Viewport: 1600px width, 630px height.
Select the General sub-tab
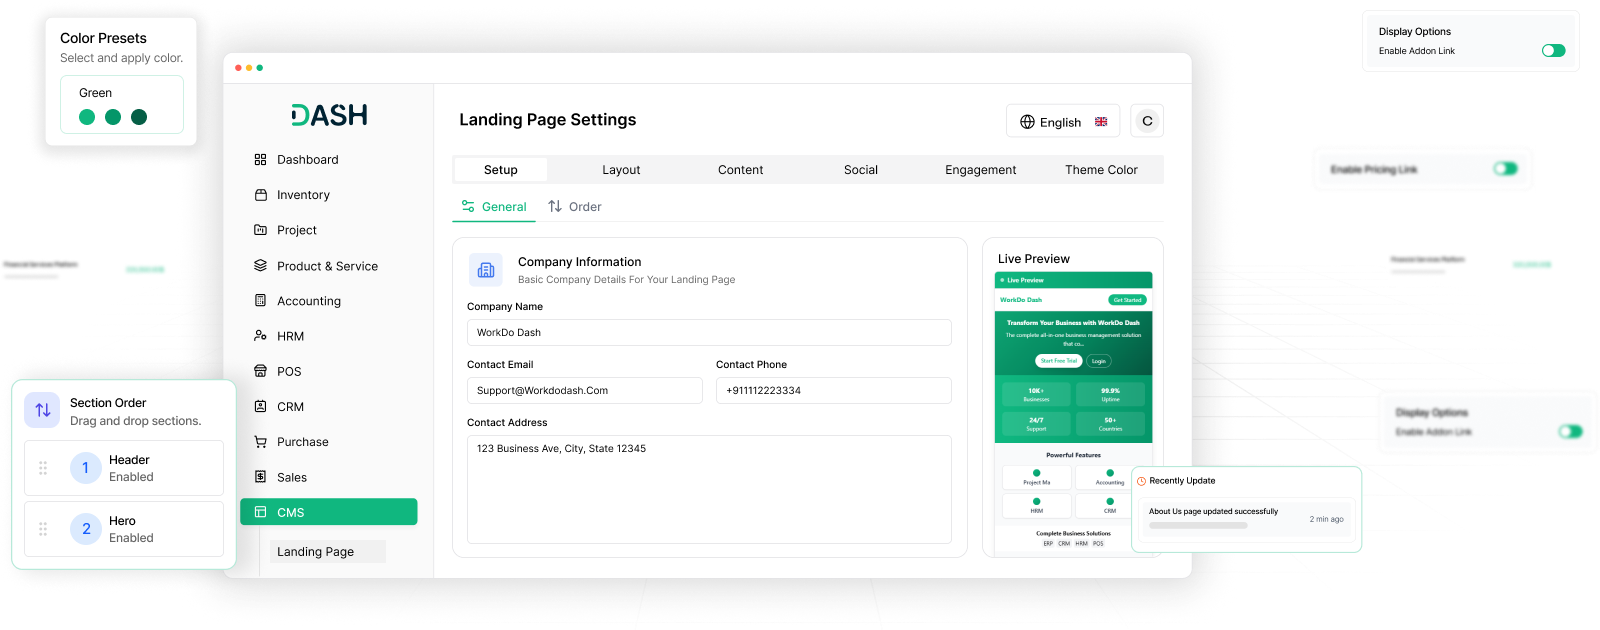pyautogui.click(x=494, y=207)
